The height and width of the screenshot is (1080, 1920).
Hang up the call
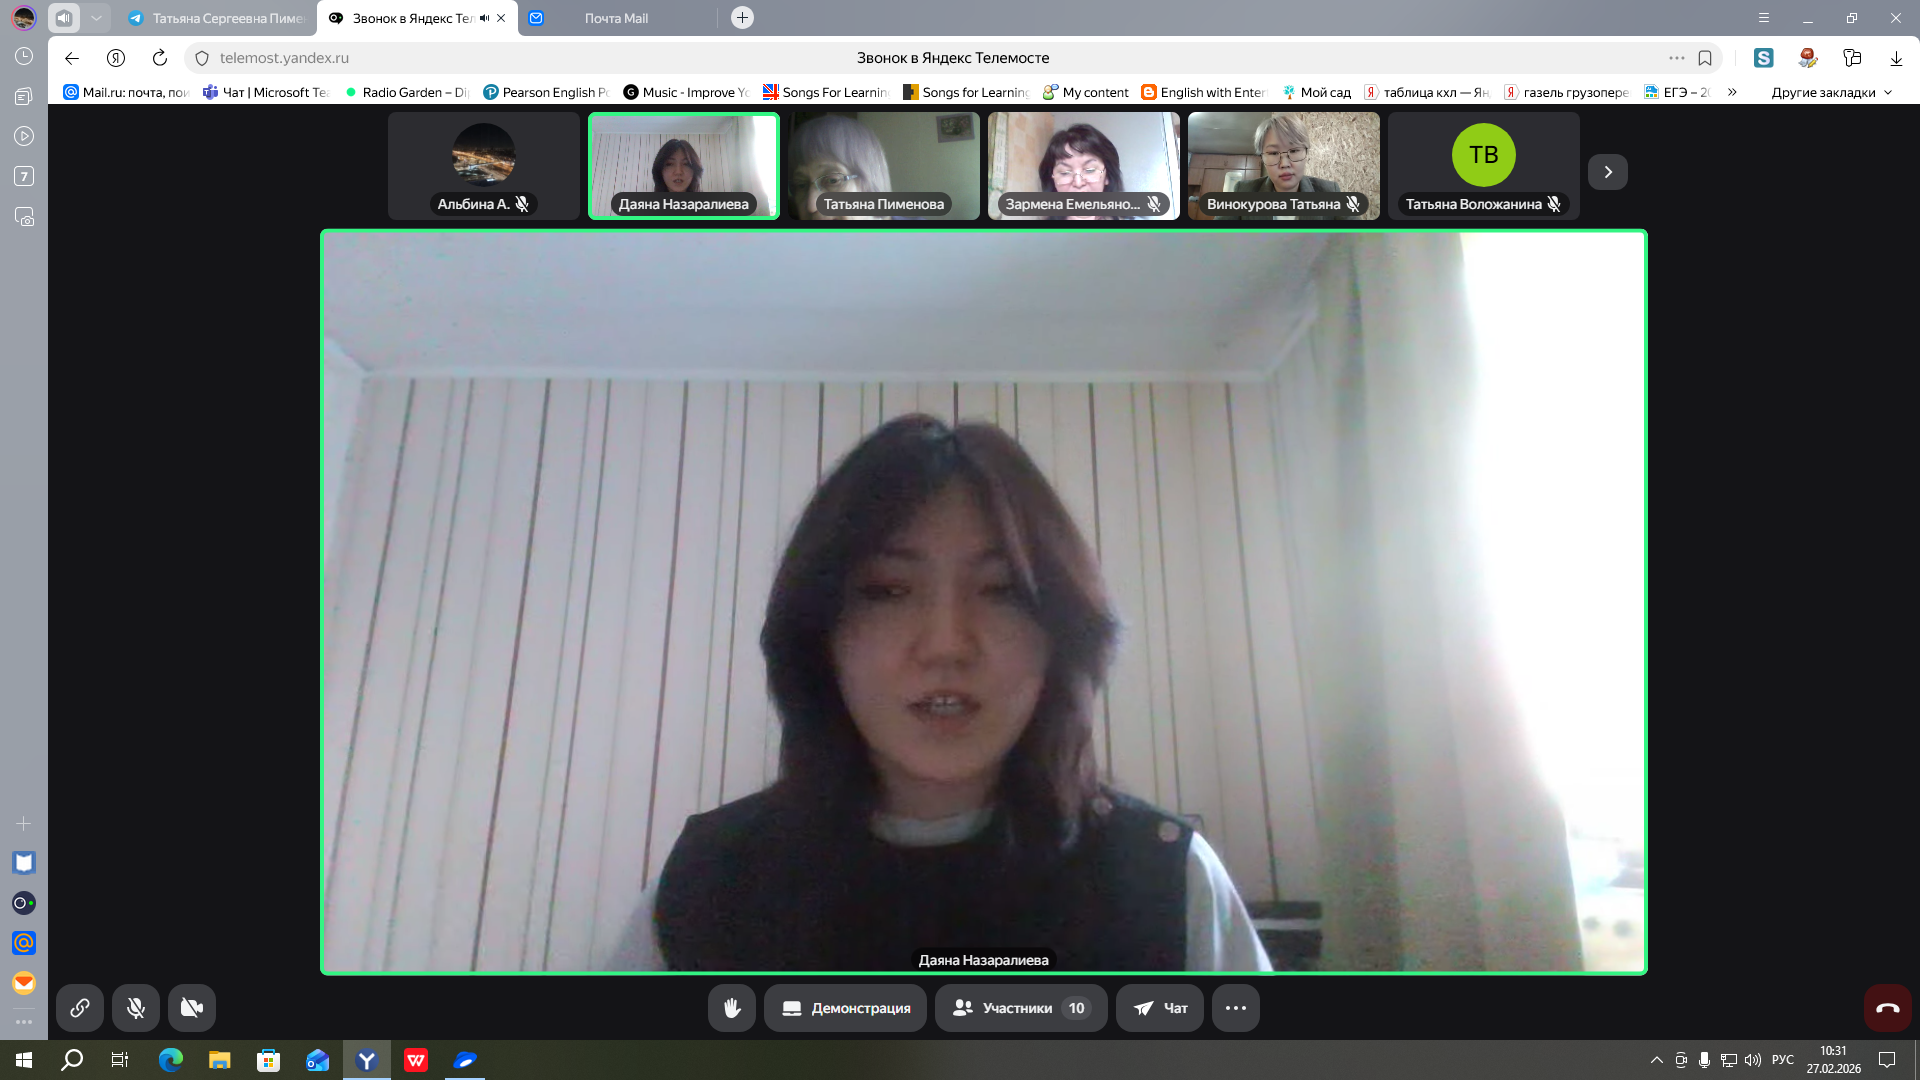click(1887, 1008)
